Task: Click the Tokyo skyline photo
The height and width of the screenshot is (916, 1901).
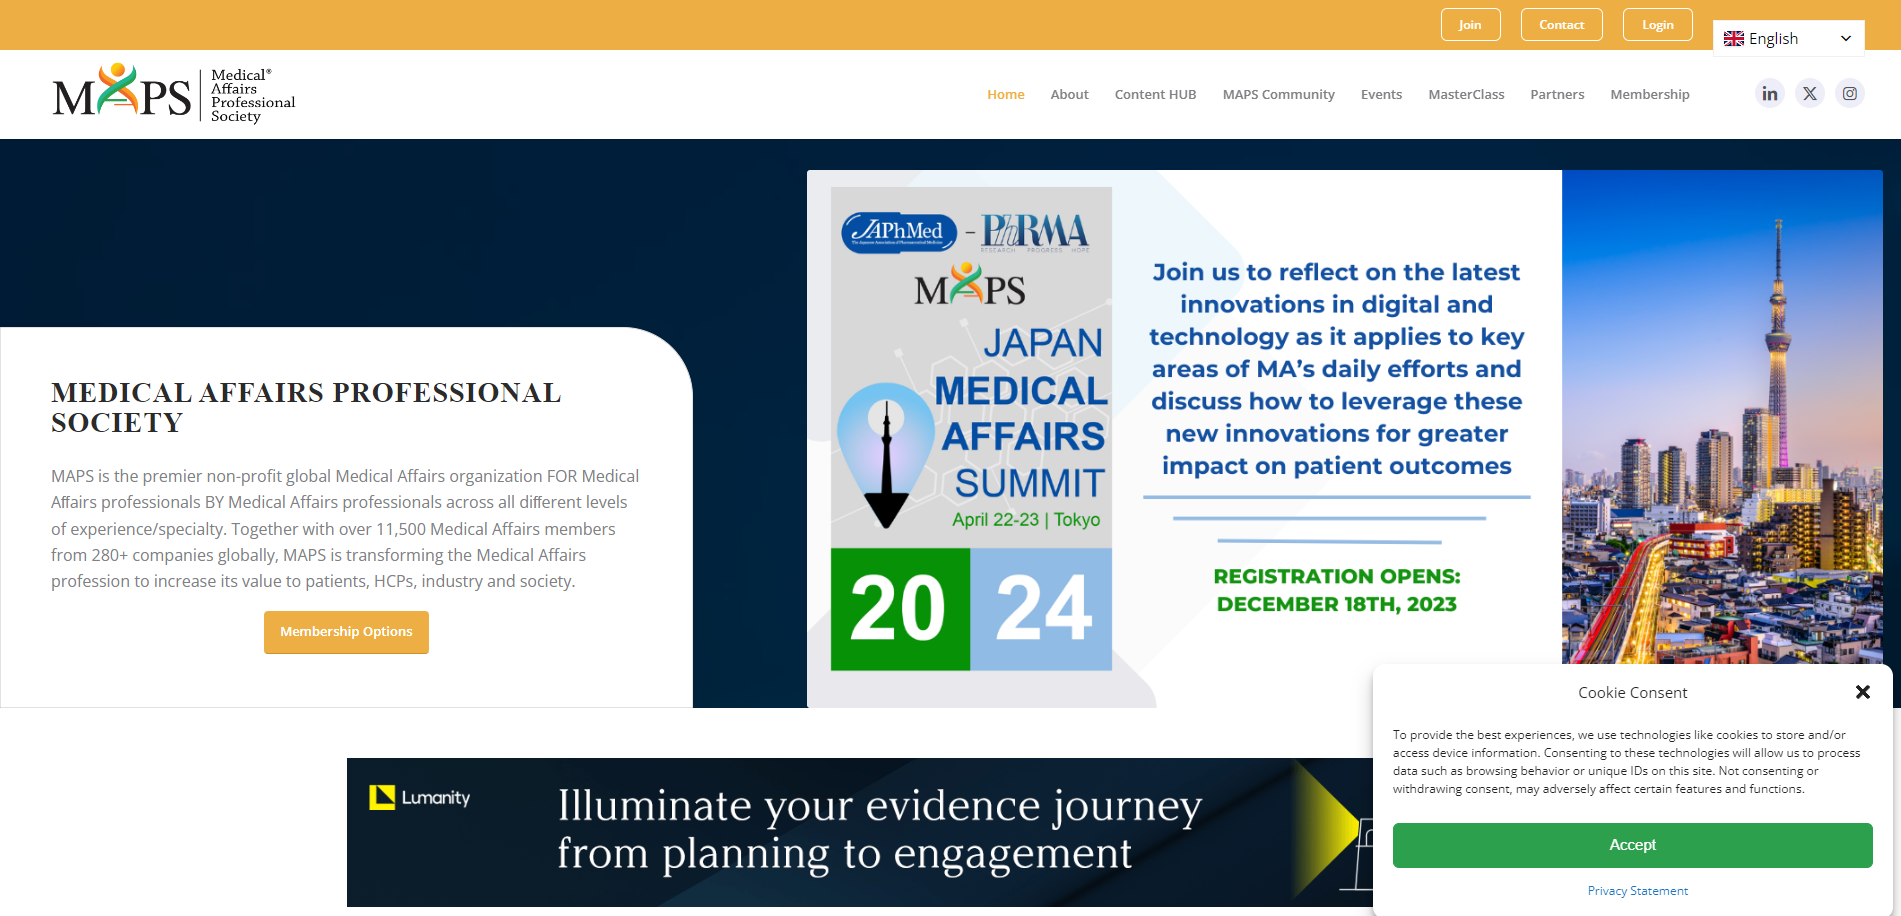Action: pyautogui.click(x=1721, y=417)
